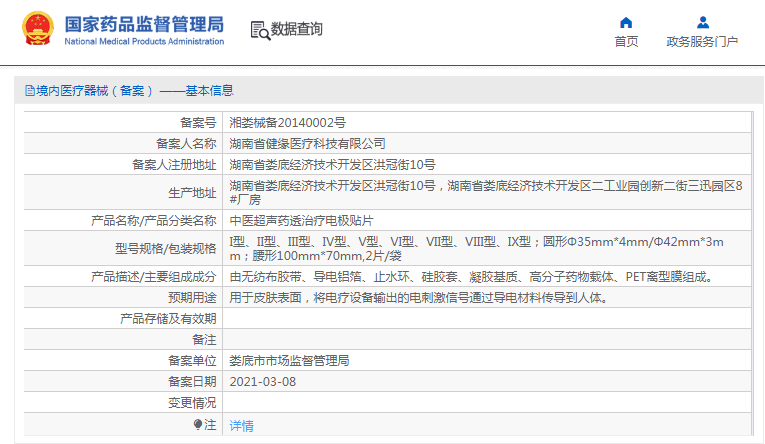The width and height of the screenshot is (765, 444).
Task: Select the registered address value under 备案人注册地址
Action: pos(332,164)
